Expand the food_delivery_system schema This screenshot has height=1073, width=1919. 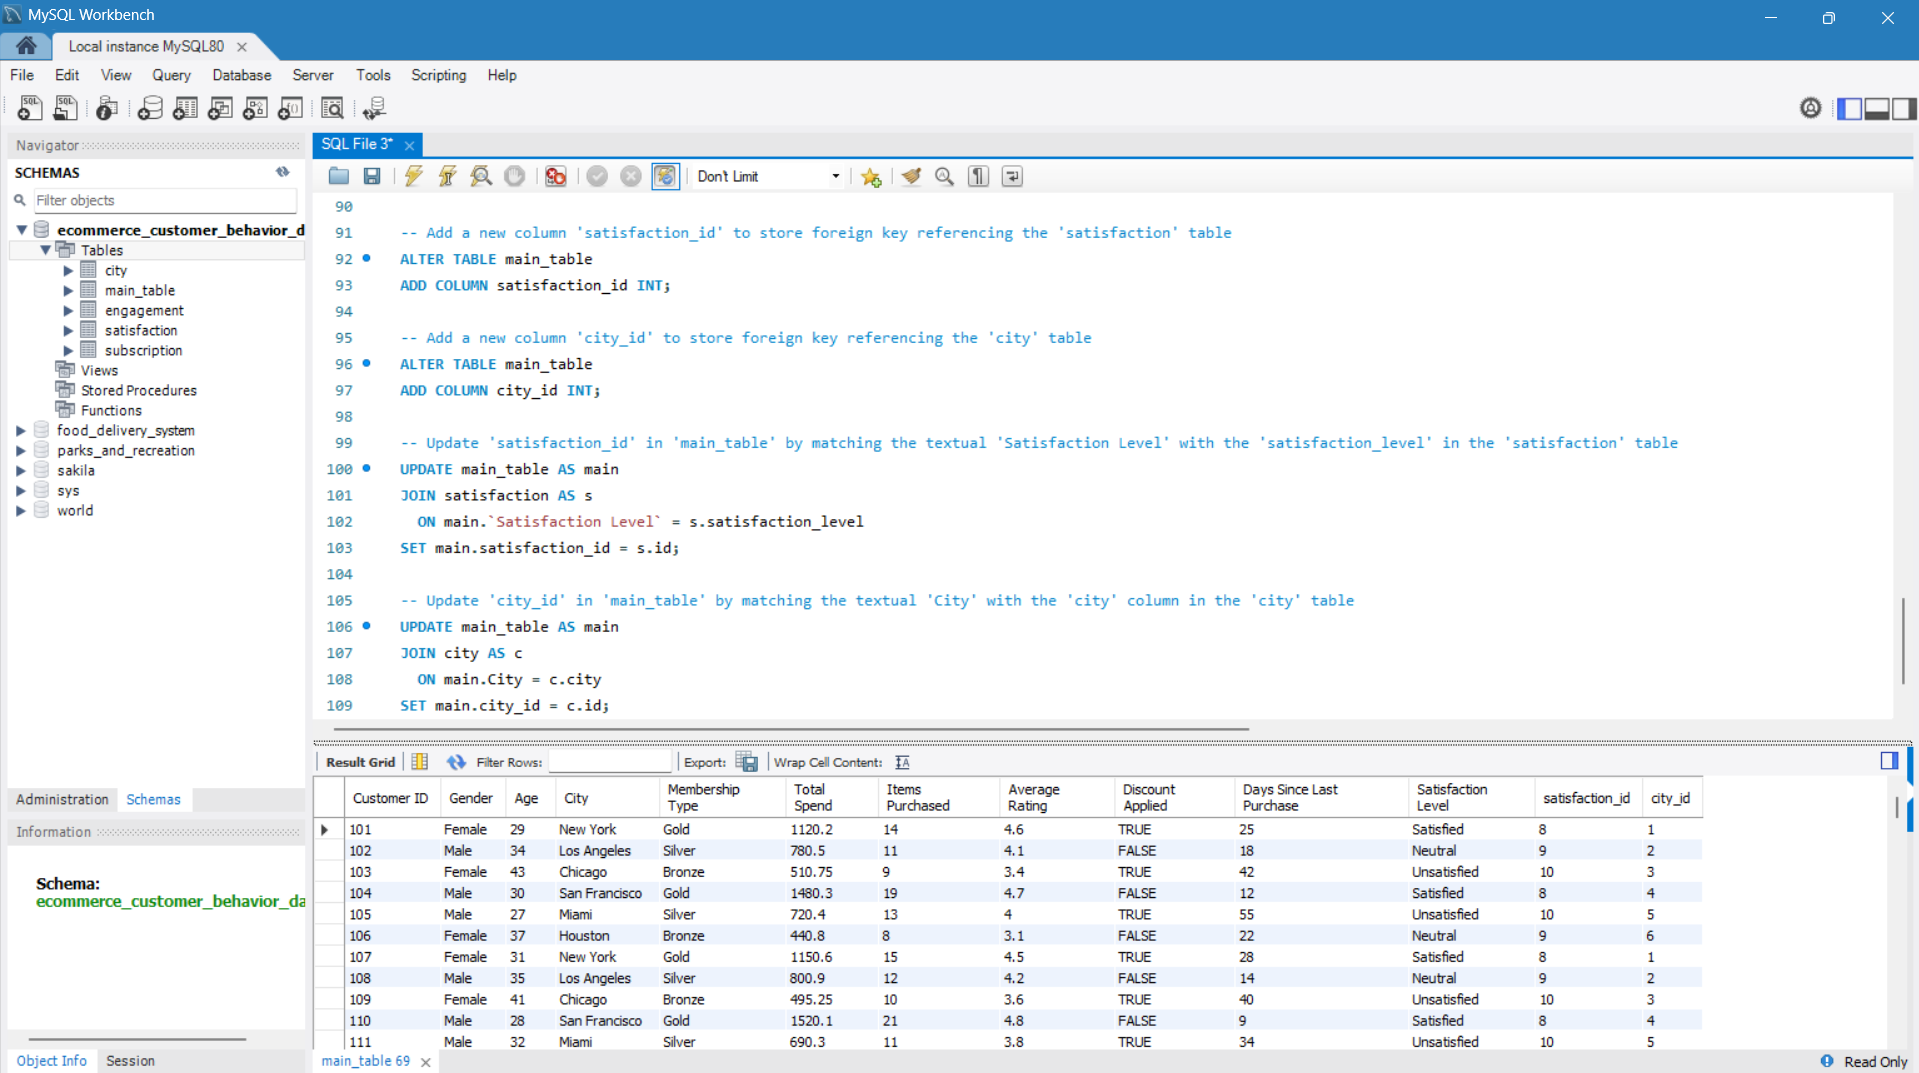click(21, 430)
